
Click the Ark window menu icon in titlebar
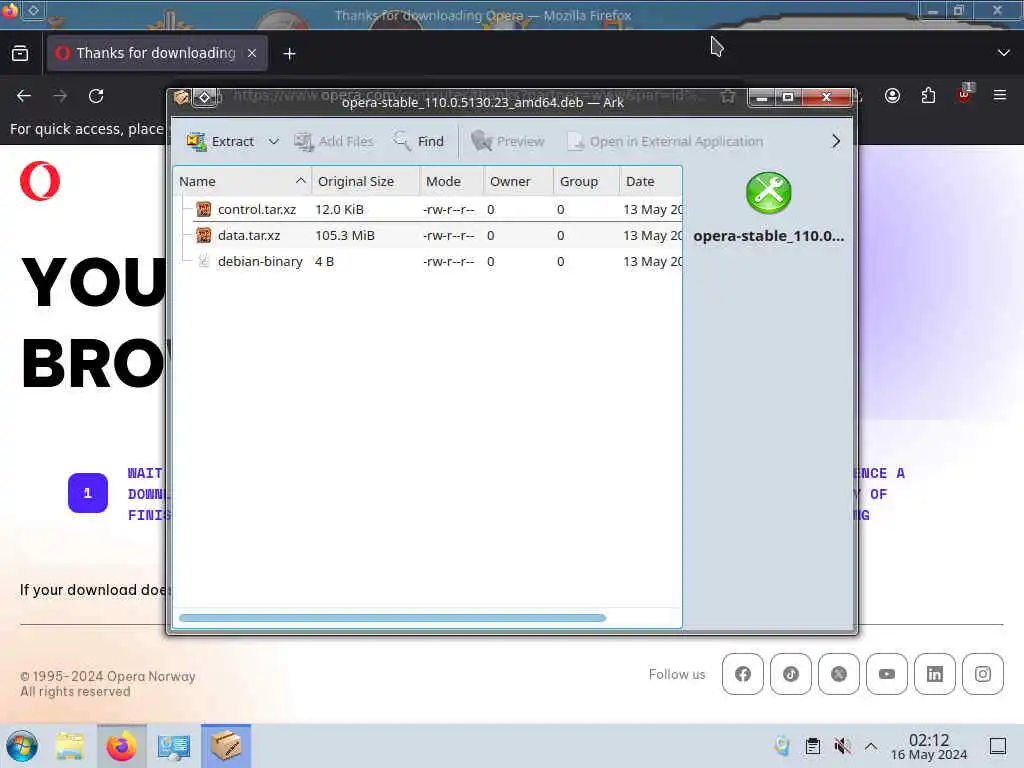coord(182,98)
